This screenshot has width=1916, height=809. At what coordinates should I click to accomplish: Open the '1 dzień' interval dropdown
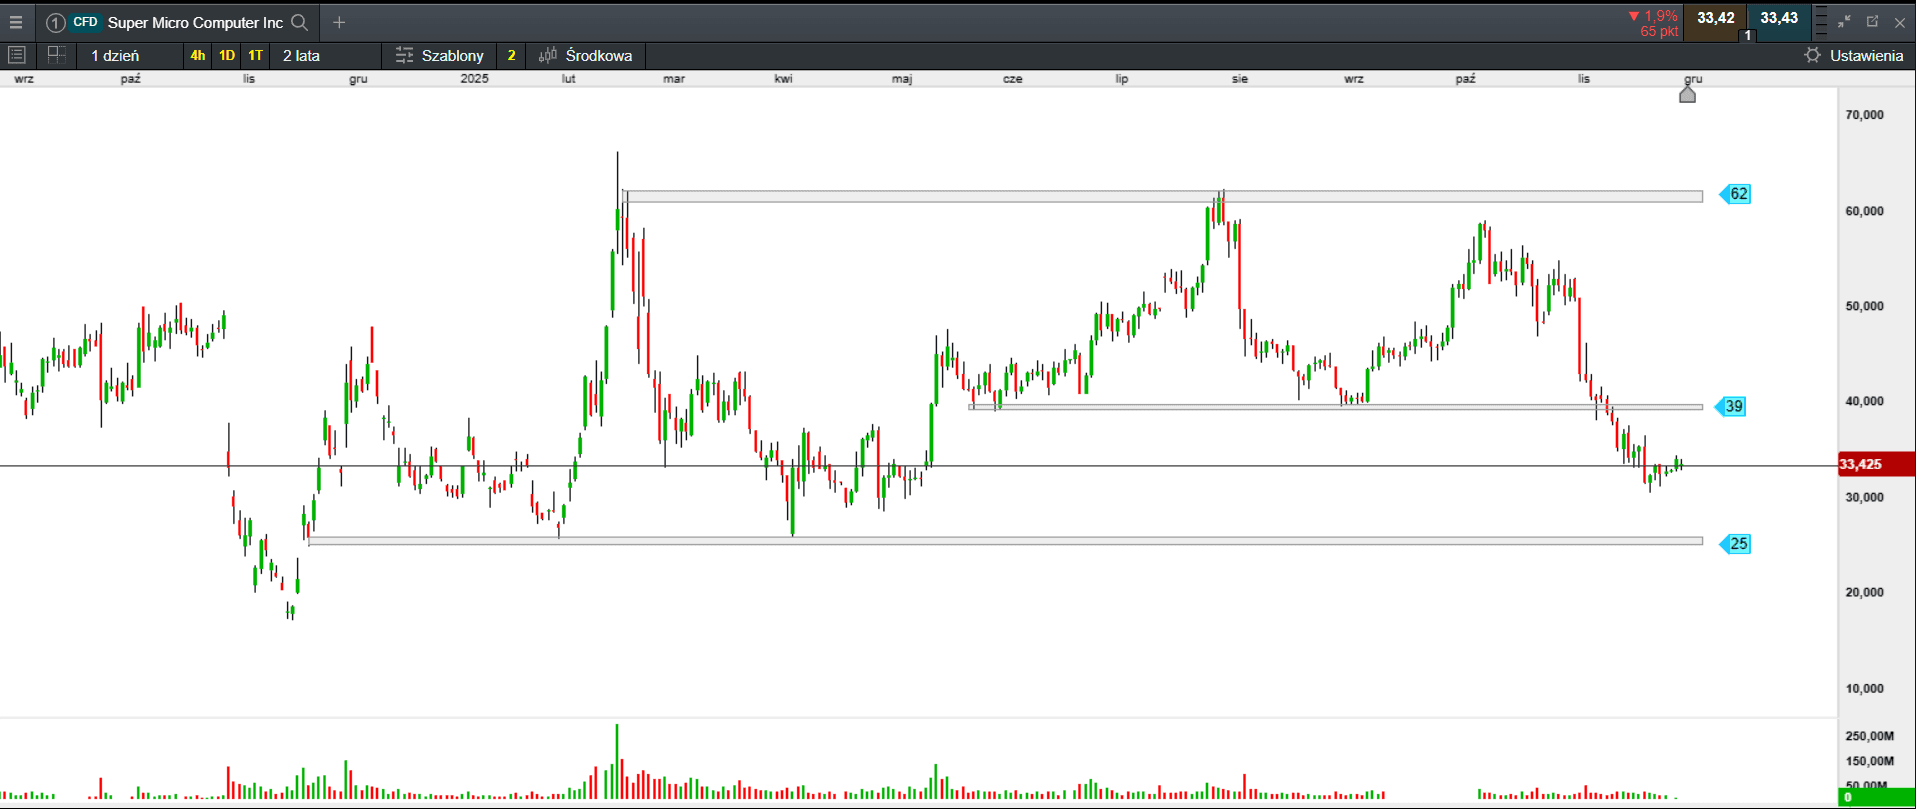coord(115,55)
